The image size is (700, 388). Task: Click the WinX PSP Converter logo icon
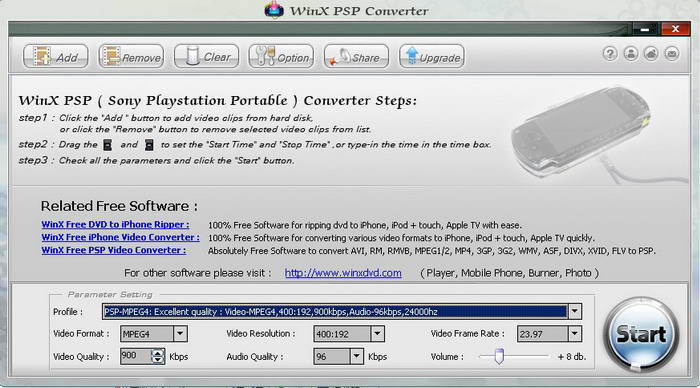(x=274, y=9)
